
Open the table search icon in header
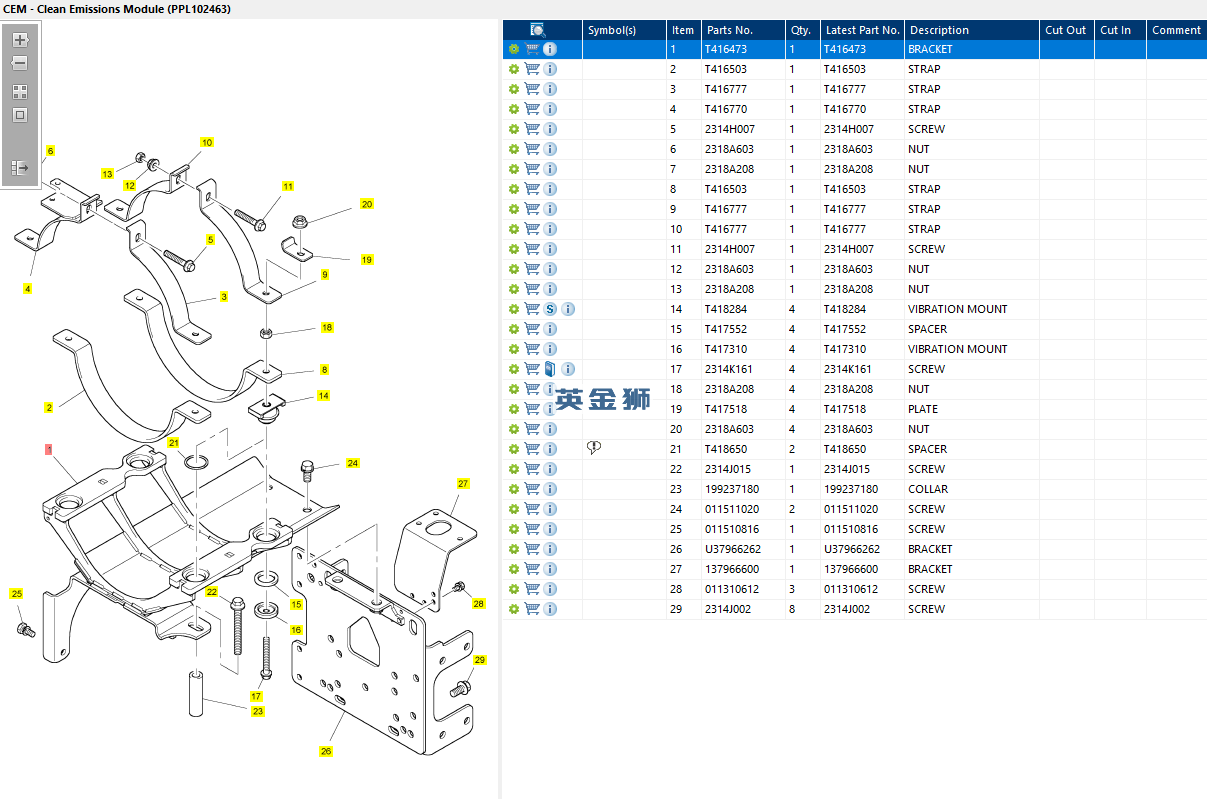(537, 30)
